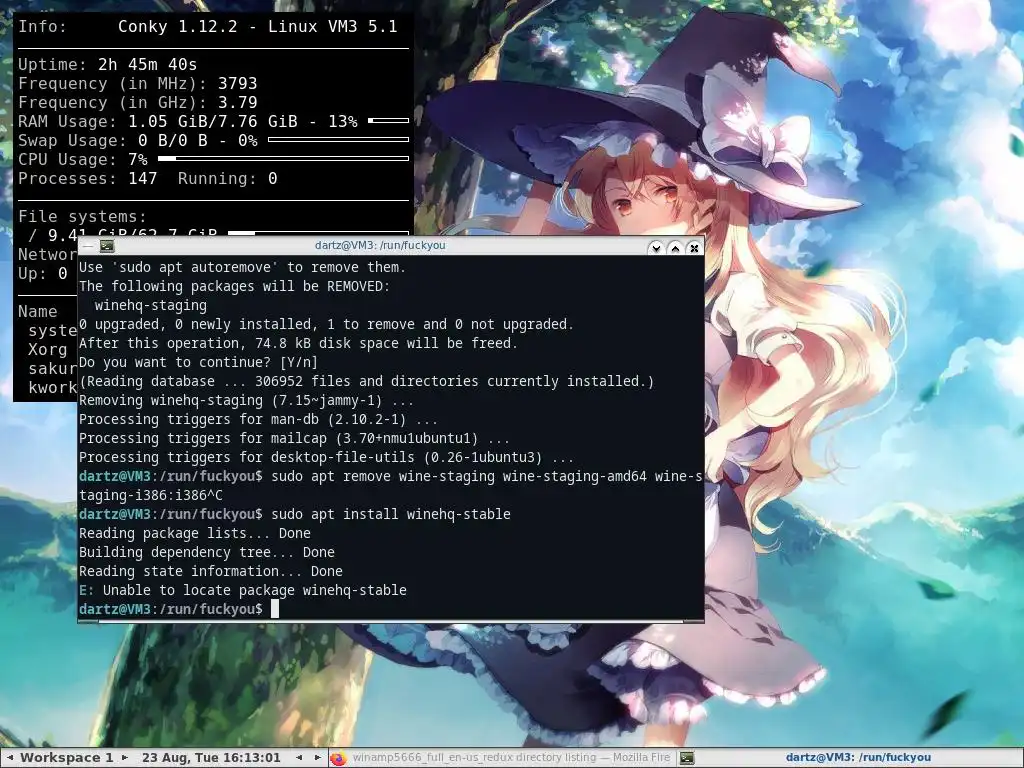Click the Conky 'Frequency (in GHz): 3.79' line
The image size is (1024, 768).
138,103
